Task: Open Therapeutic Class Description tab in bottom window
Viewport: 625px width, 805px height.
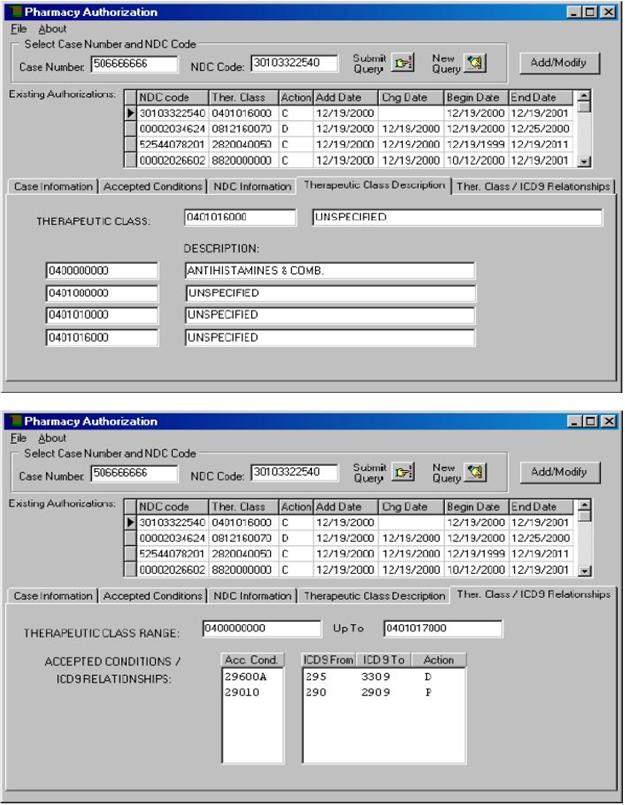Action: [374, 596]
